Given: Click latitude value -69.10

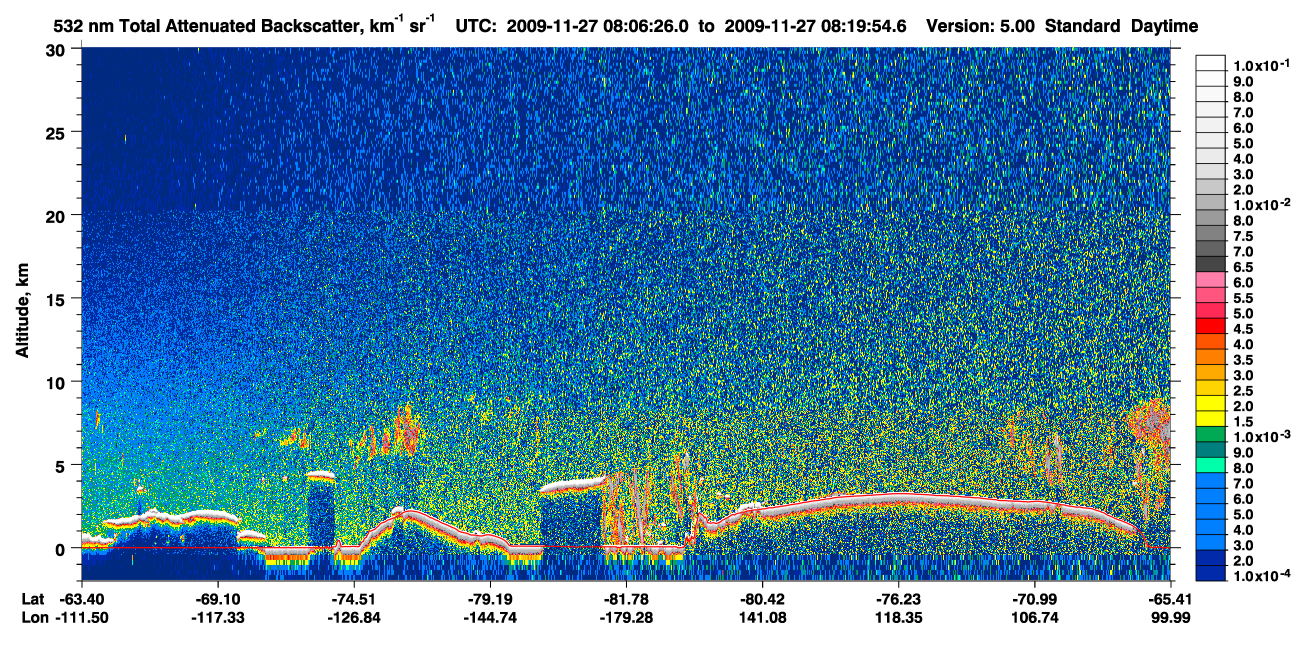Looking at the screenshot, I should coord(217,599).
